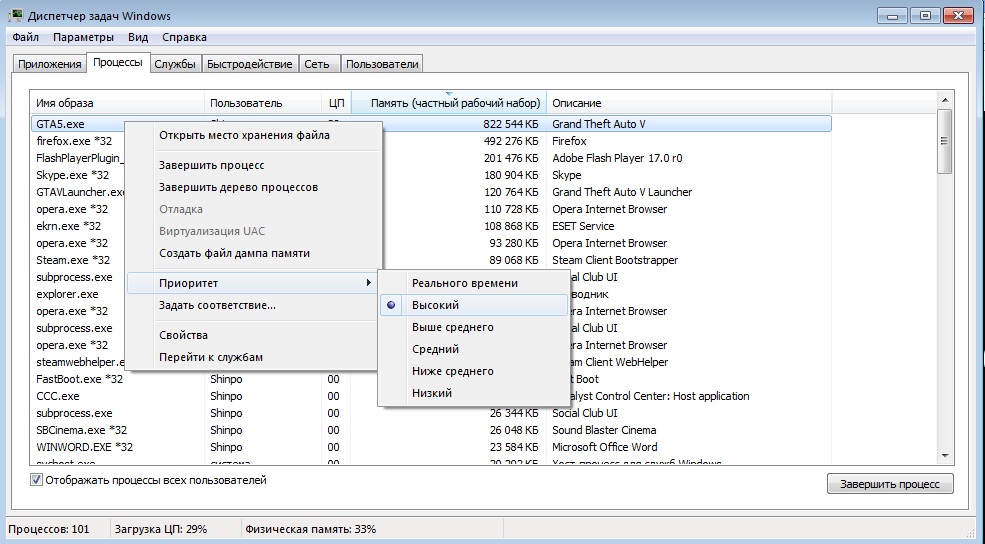Select the 'GTA5.exe' process row
This screenshot has height=544, width=985.
pyautogui.click(x=431, y=124)
